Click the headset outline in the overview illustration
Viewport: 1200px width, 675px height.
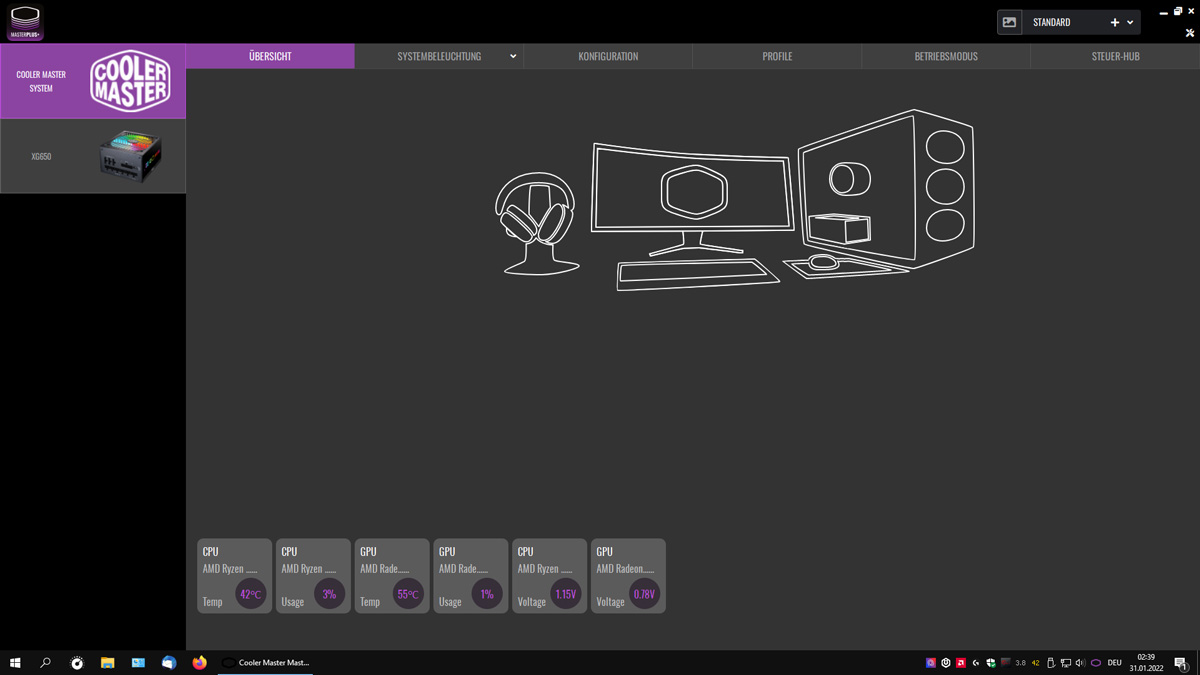point(538,224)
